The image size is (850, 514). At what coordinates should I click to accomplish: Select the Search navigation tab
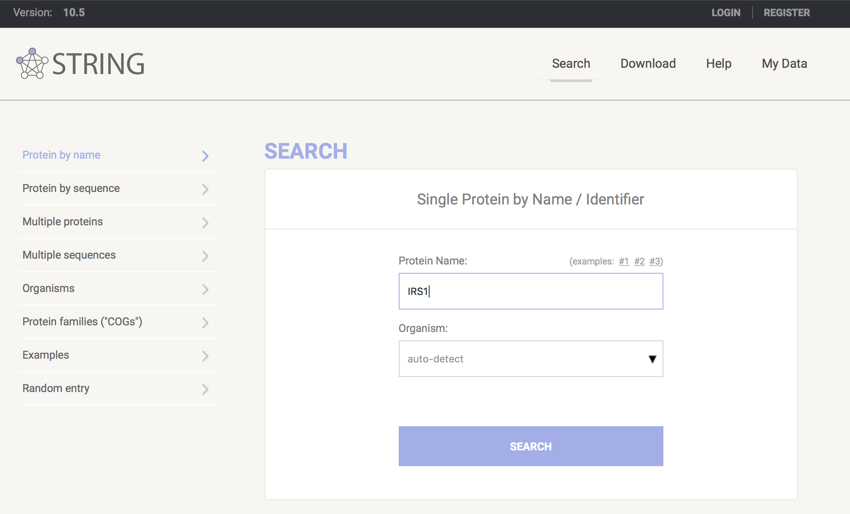point(571,63)
